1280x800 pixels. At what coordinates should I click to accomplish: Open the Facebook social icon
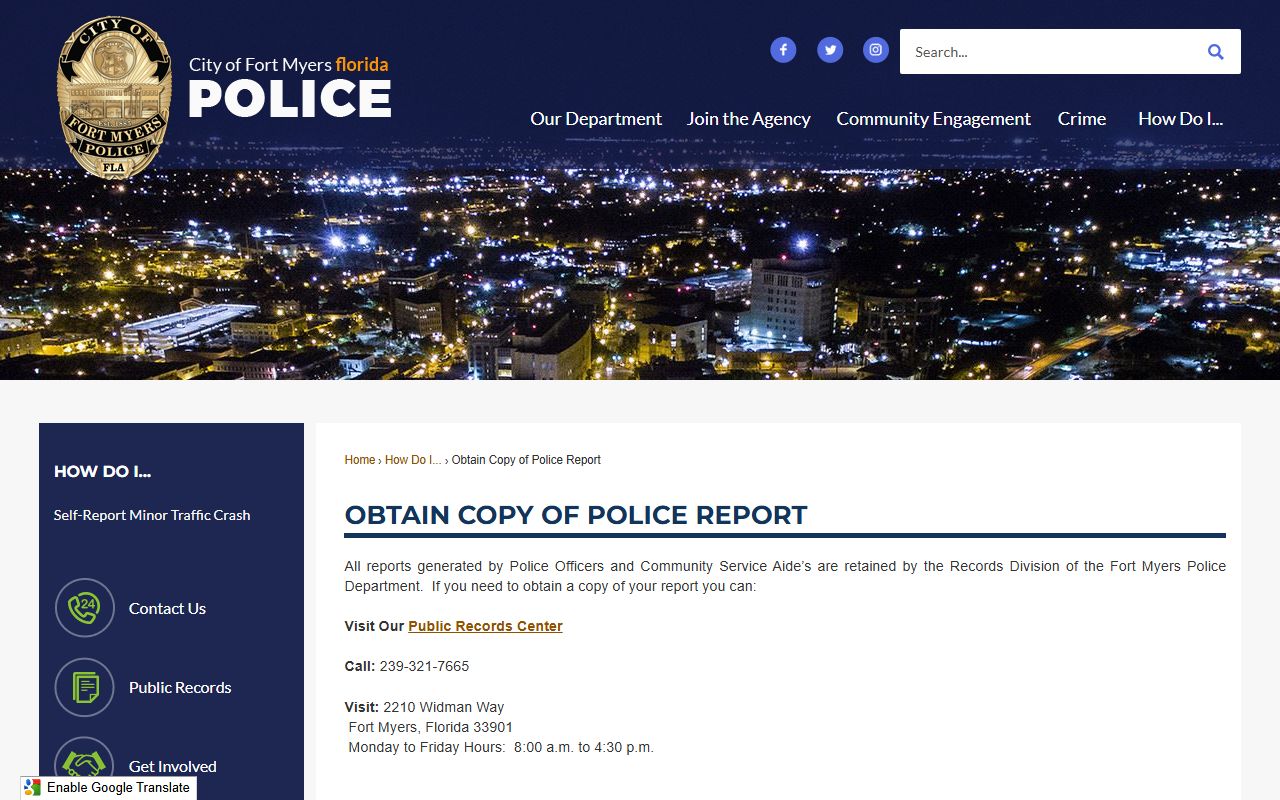783,50
